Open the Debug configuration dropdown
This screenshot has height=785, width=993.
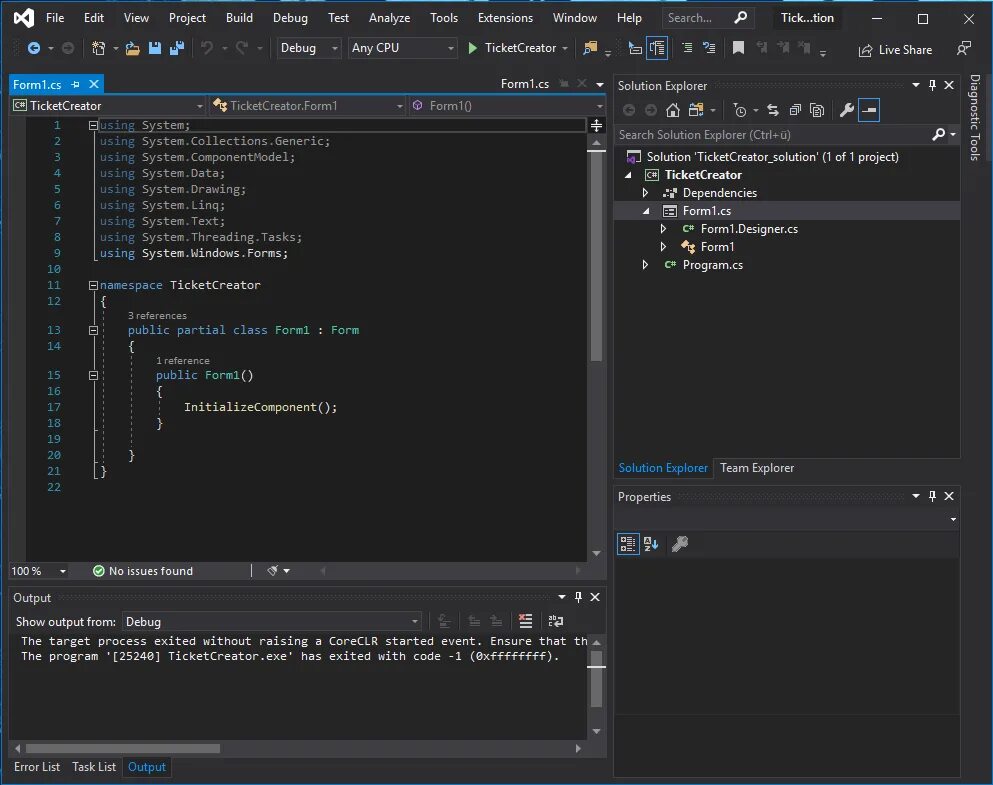click(309, 48)
